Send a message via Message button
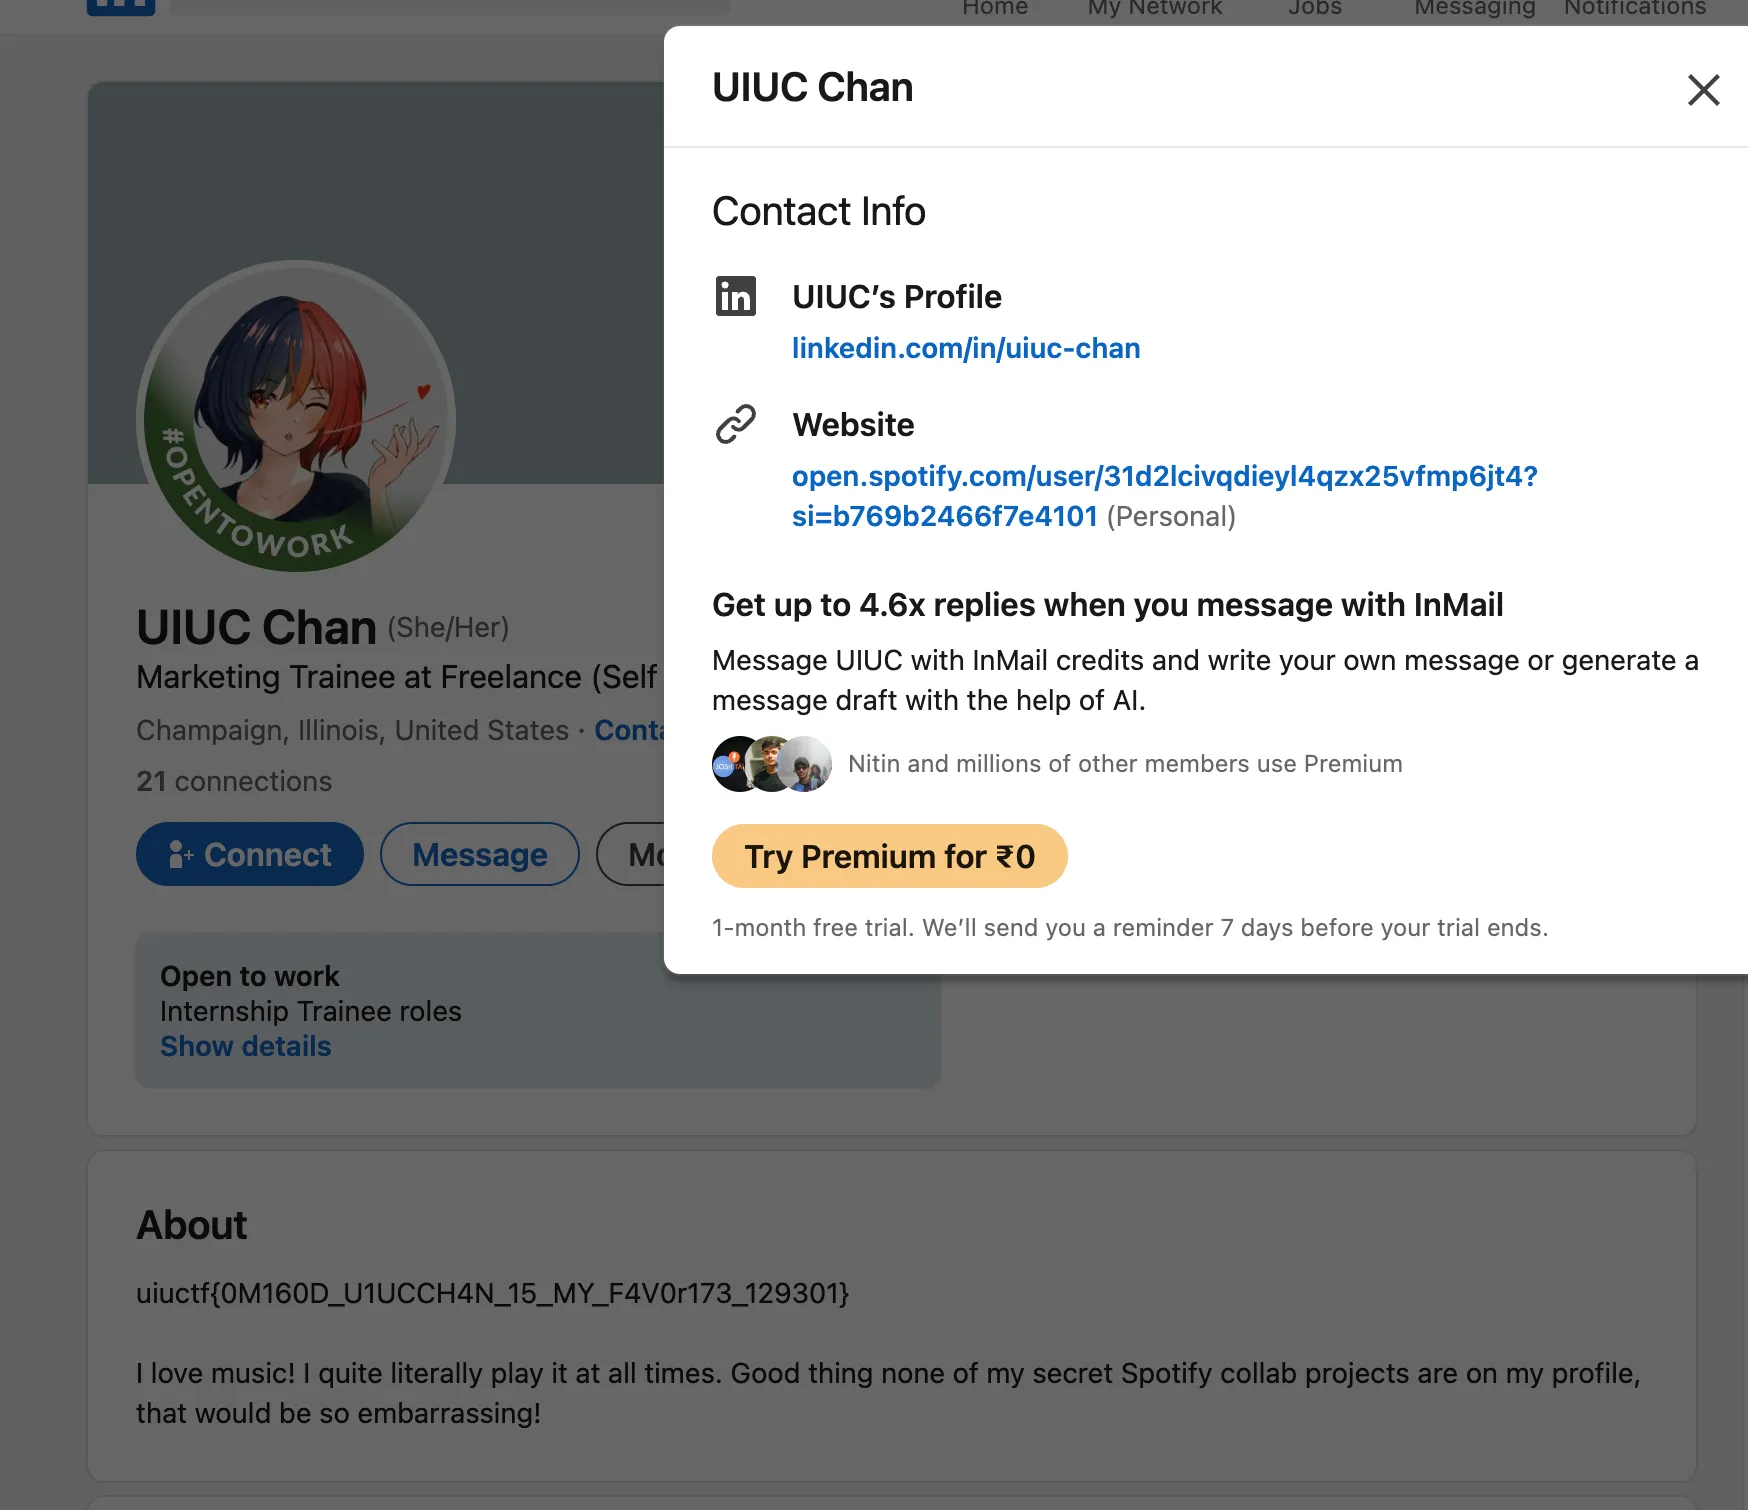1748x1510 pixels. (479, 854)
